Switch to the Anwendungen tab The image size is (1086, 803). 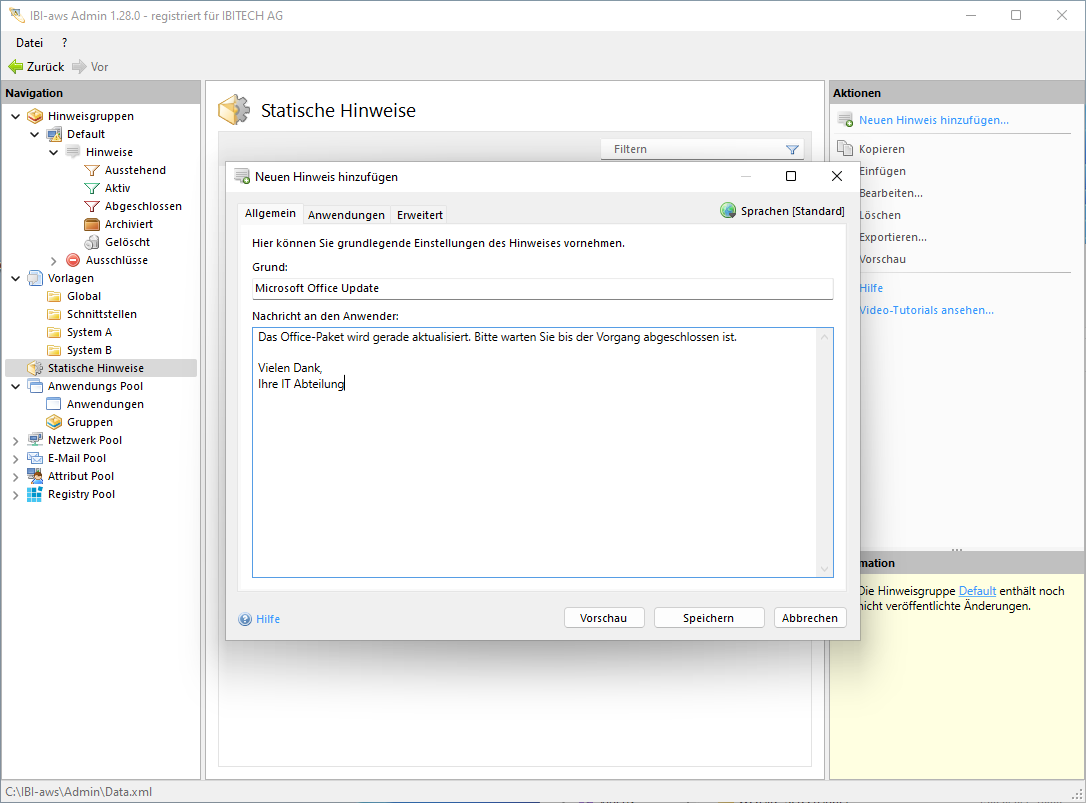point(346,215)
